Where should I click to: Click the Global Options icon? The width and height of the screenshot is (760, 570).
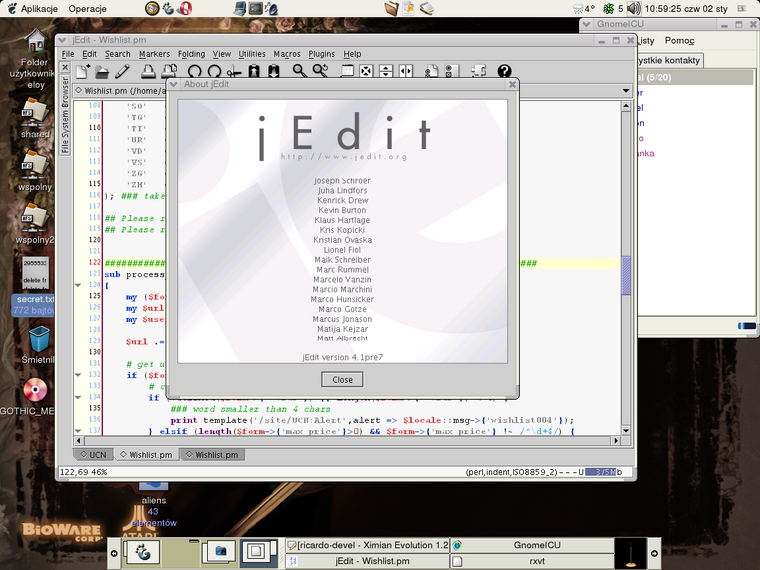(451, 72)
